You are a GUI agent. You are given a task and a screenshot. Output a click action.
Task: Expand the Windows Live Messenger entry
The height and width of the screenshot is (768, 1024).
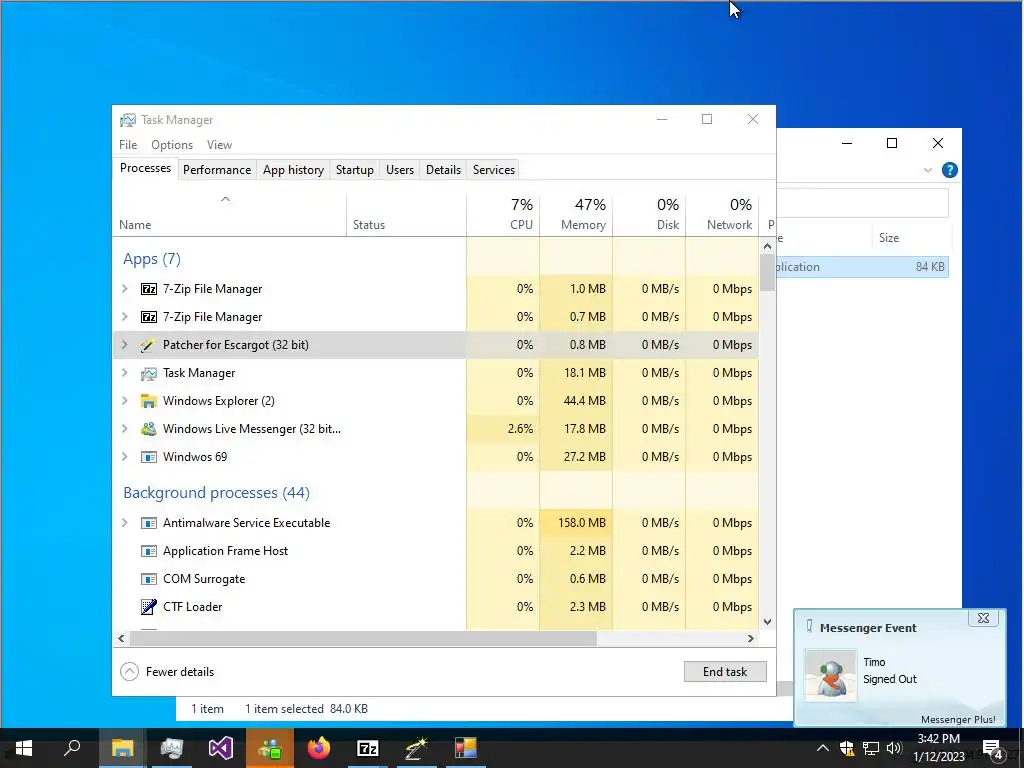tap(125, 429)
